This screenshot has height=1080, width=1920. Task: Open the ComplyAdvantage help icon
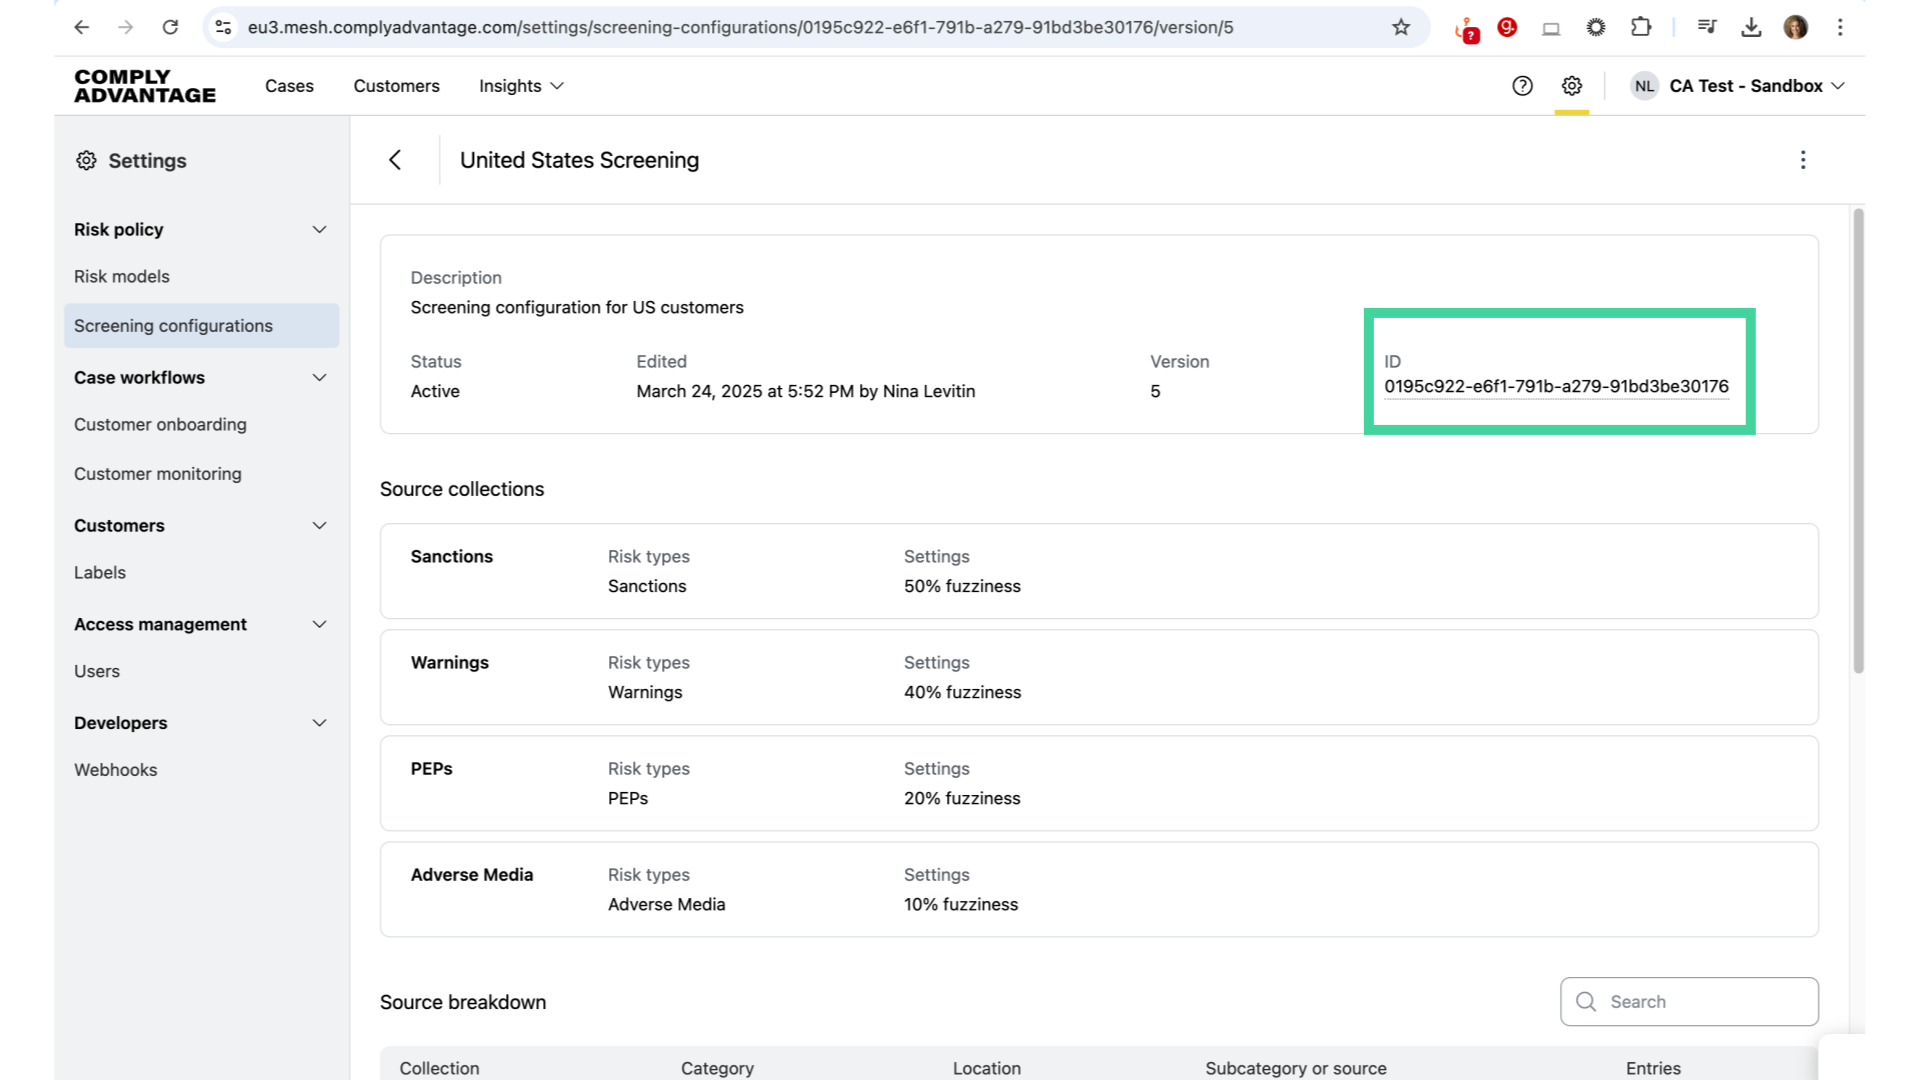point(1522,86)
